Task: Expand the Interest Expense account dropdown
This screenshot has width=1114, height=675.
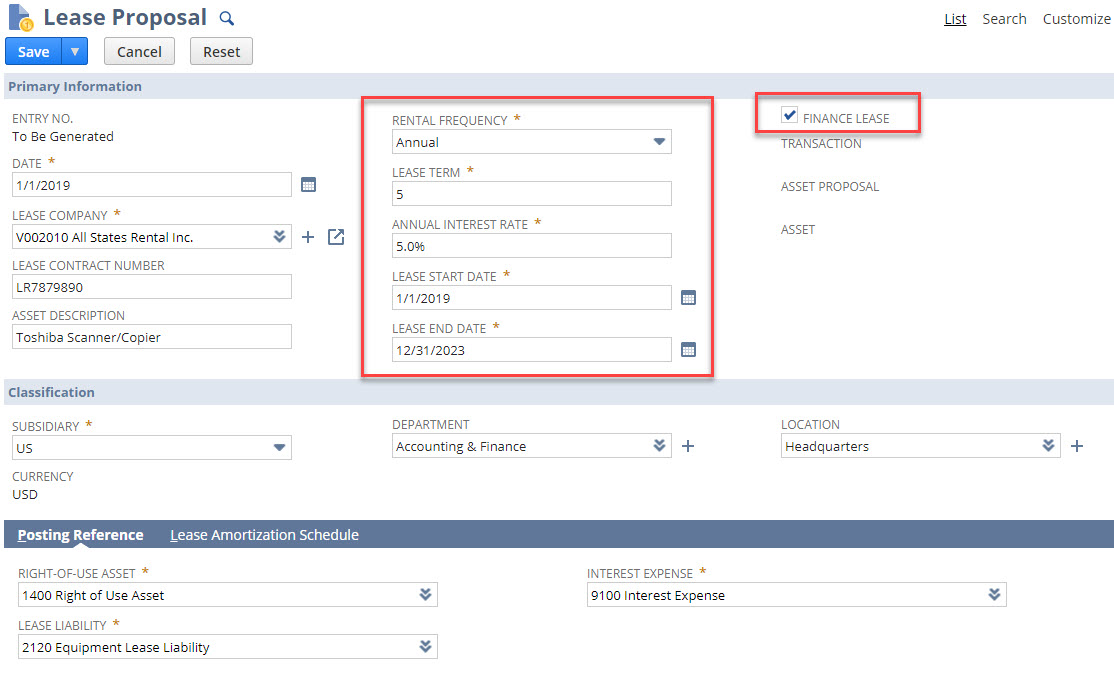Action: (994, 595)
